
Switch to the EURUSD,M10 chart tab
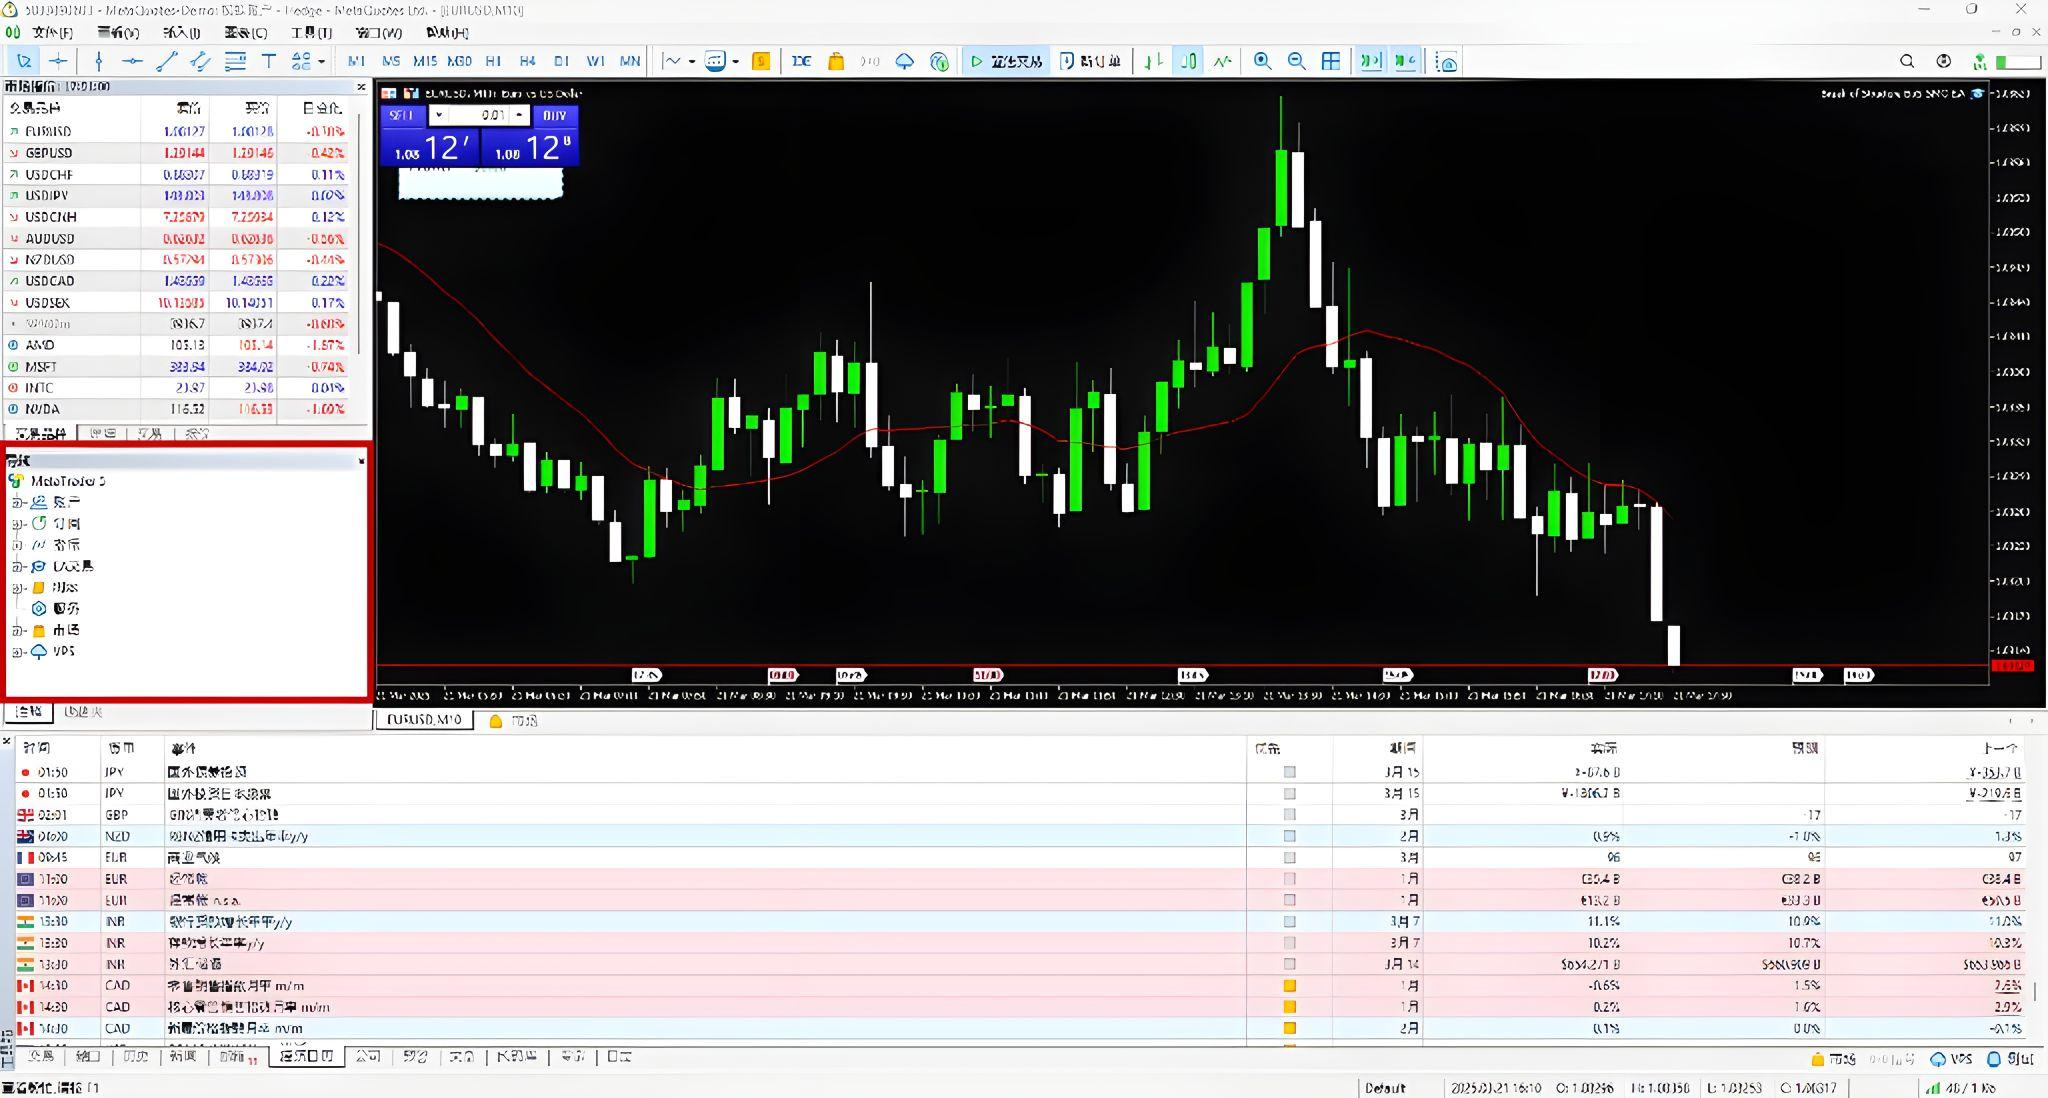[x=424, y=720]
